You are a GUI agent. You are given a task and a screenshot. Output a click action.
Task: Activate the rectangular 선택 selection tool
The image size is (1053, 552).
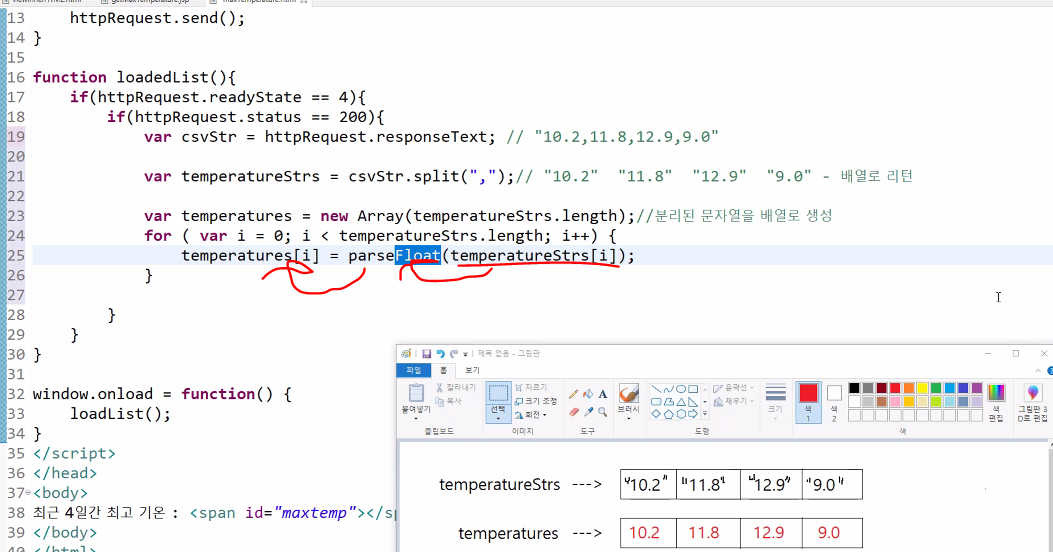tap(498, 393)
